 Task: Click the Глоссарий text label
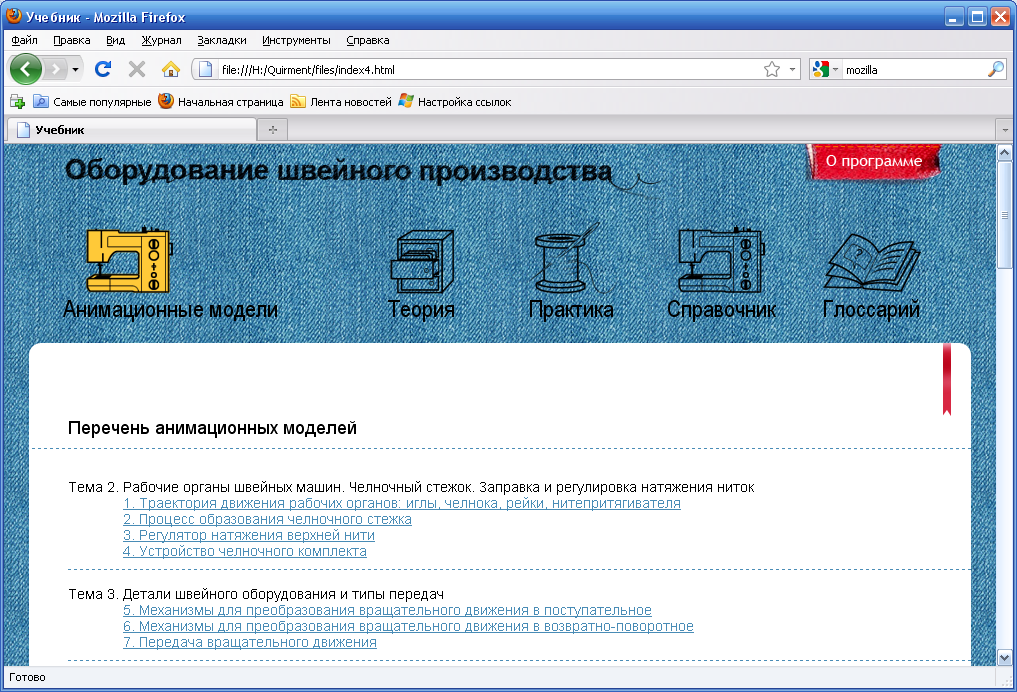(x=871, y=309)
